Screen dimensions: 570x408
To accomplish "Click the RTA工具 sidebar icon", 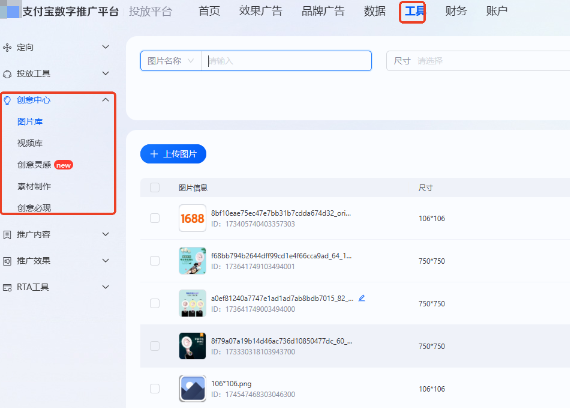I will (x=7, y=288).
